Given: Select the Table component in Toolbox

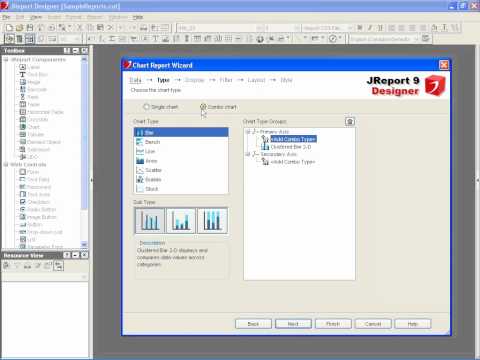Looking at the screenshot, I should pos(29,104).
